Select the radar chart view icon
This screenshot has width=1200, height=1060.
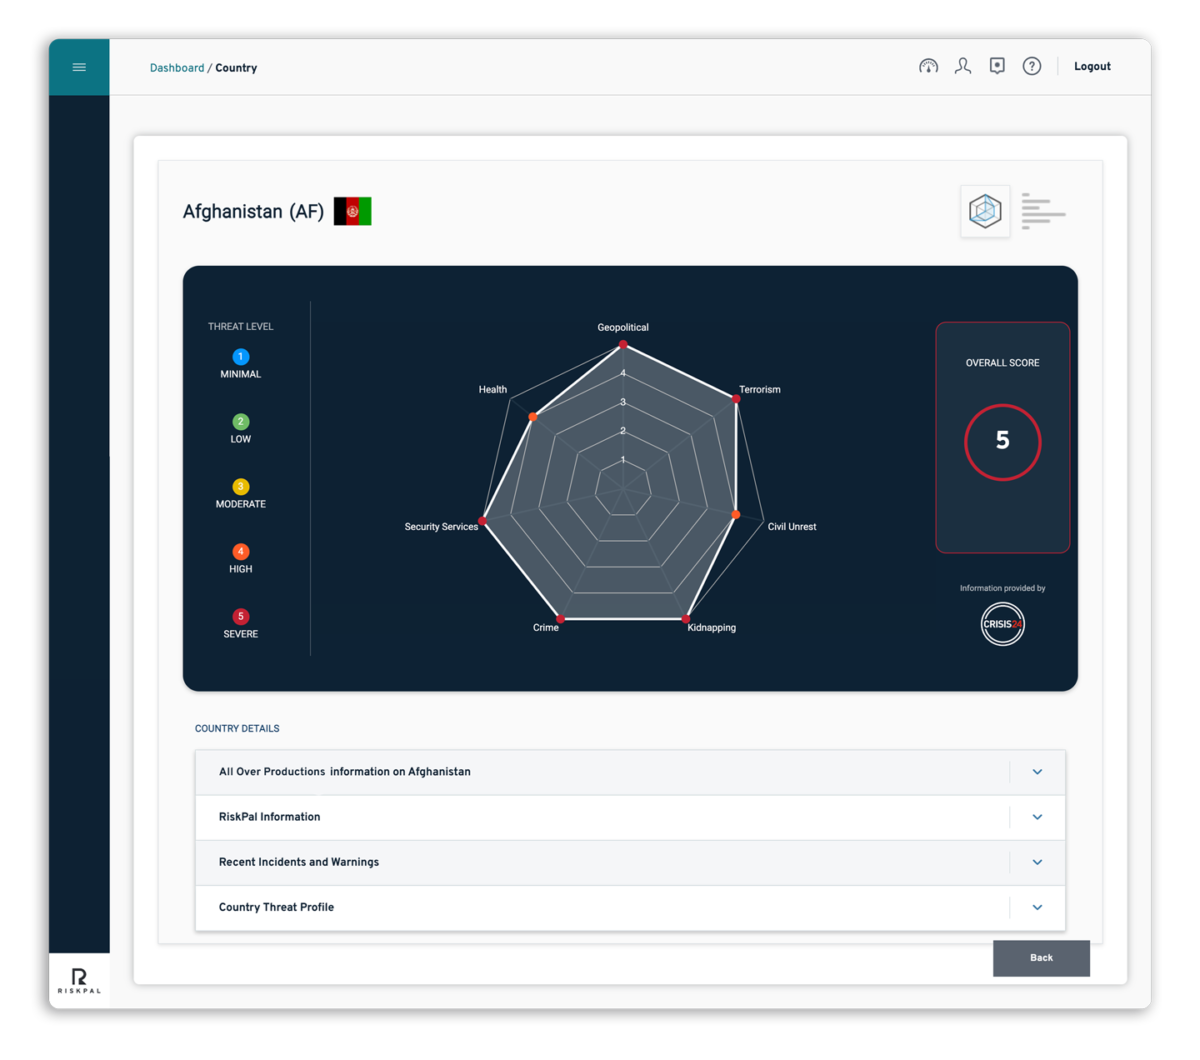click(x=984, y=211)
